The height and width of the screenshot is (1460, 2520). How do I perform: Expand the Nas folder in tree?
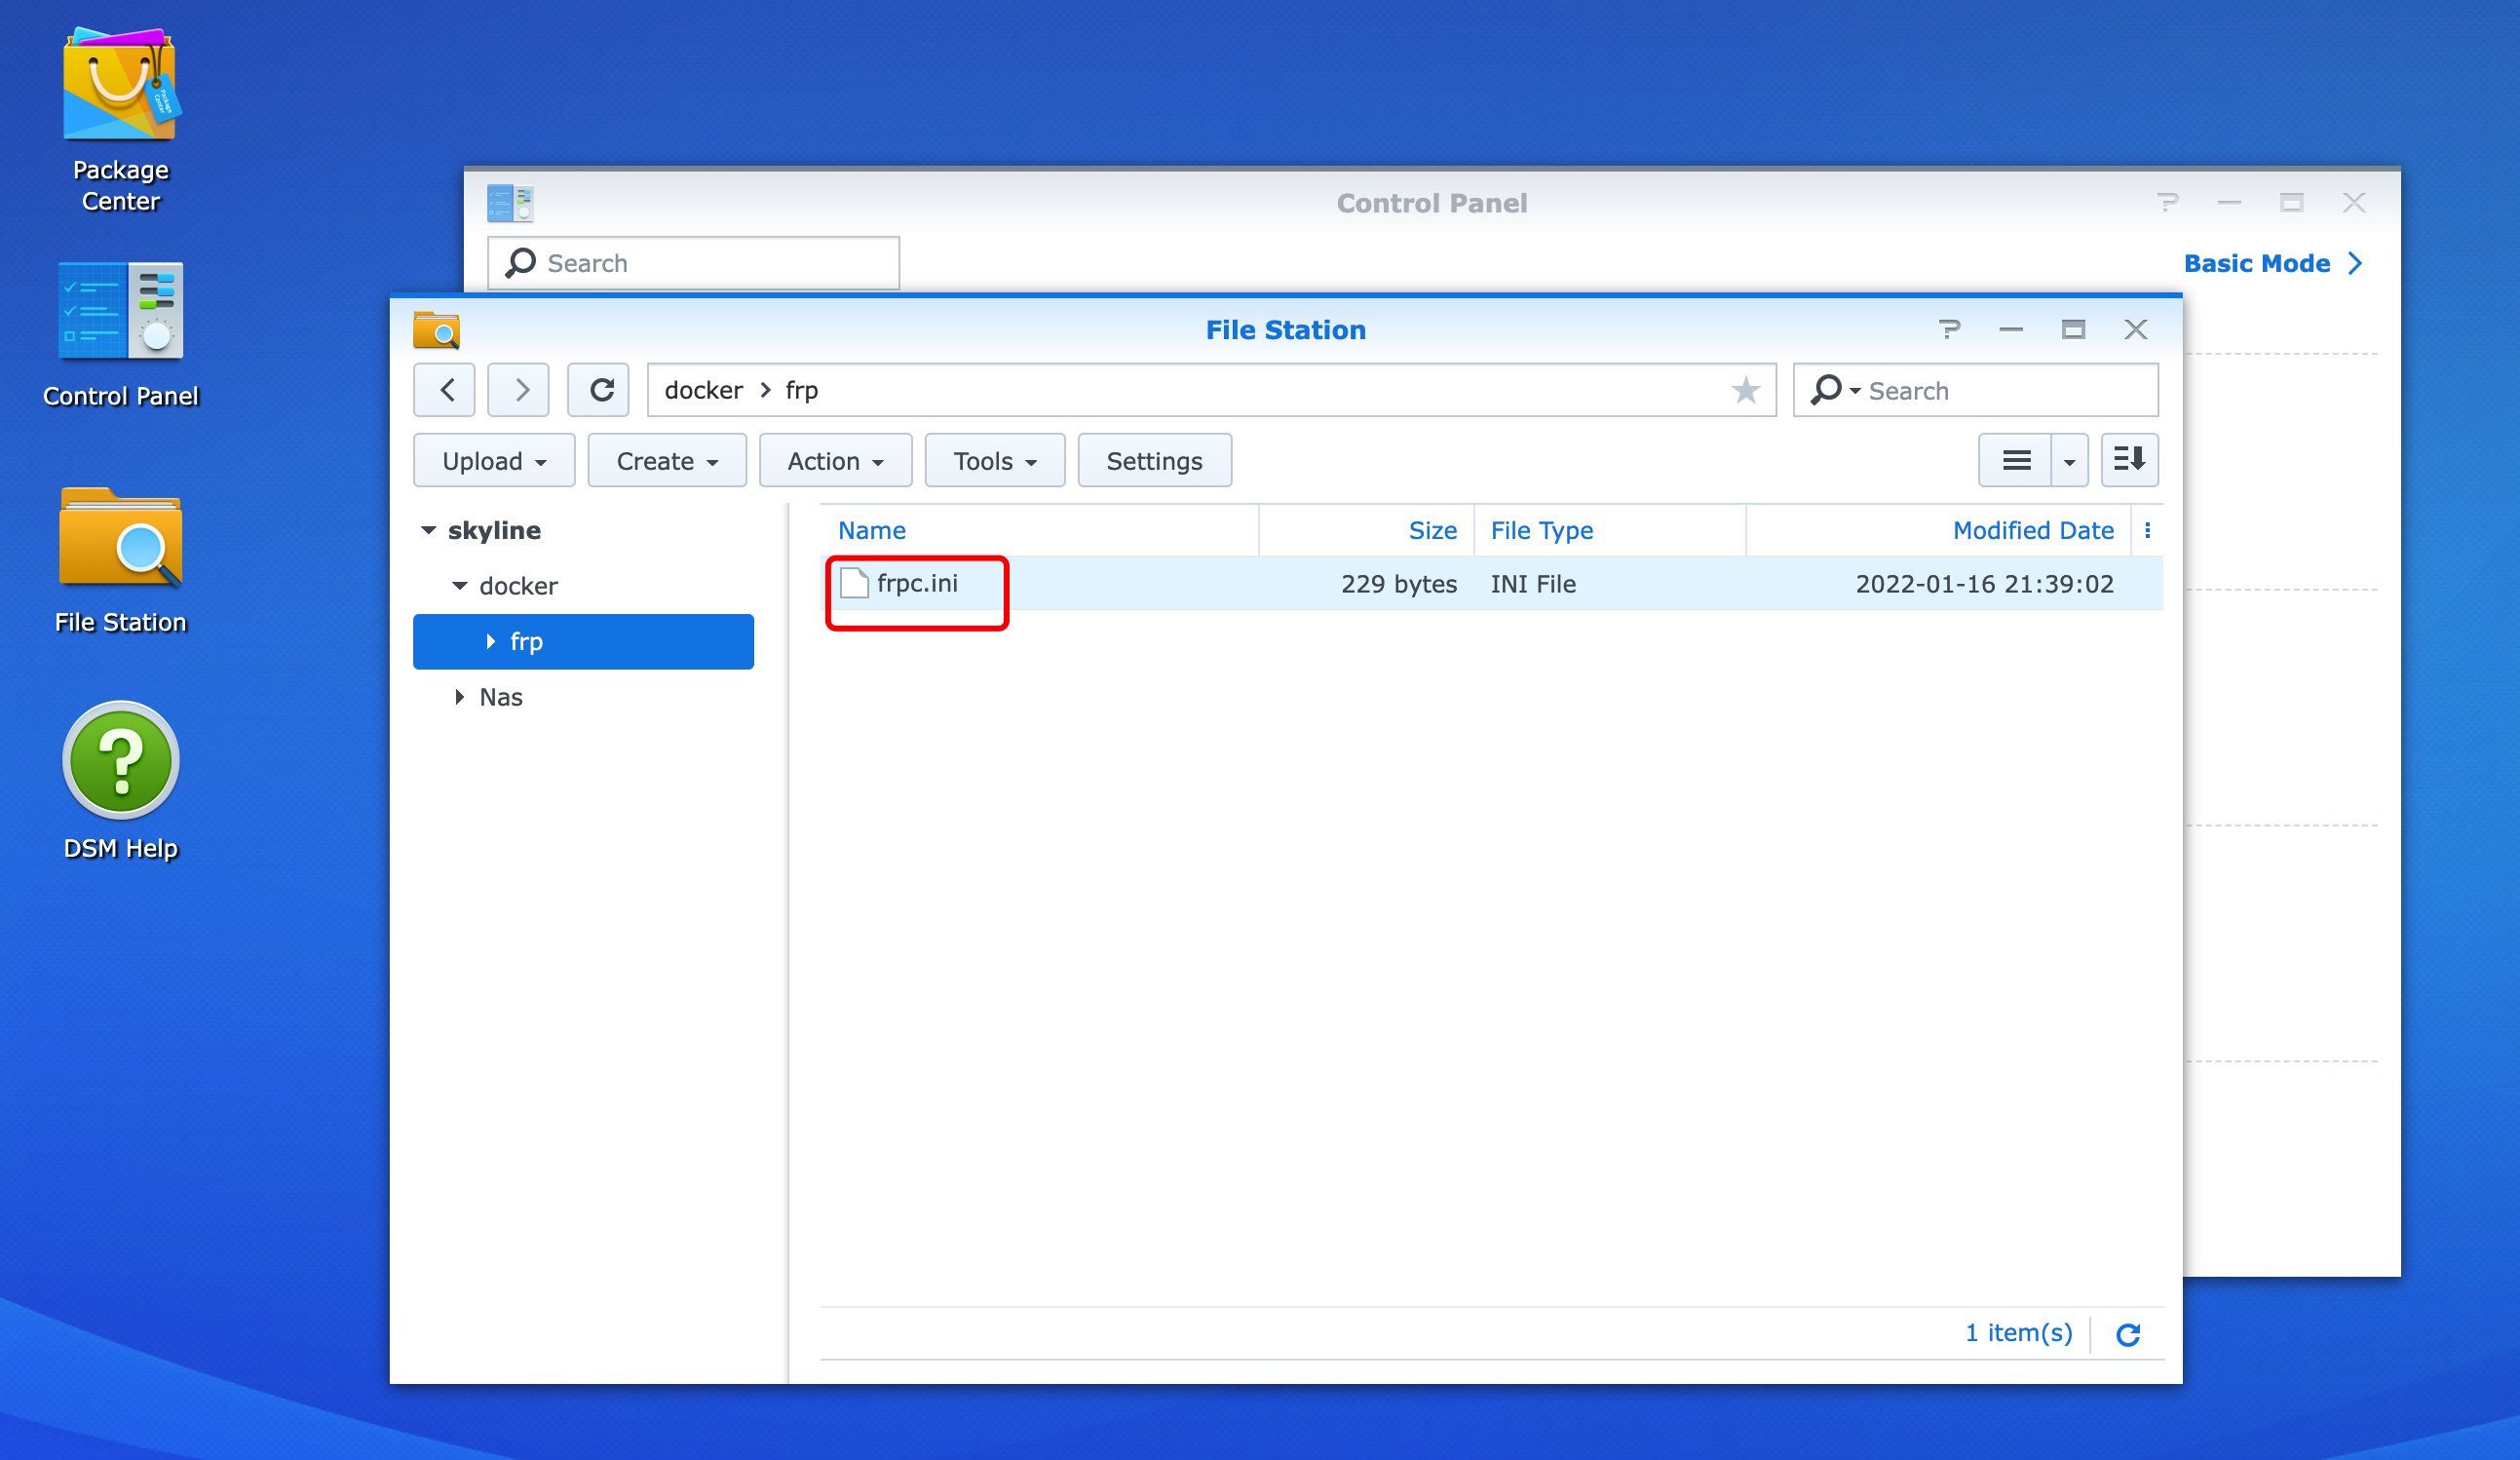459,697
